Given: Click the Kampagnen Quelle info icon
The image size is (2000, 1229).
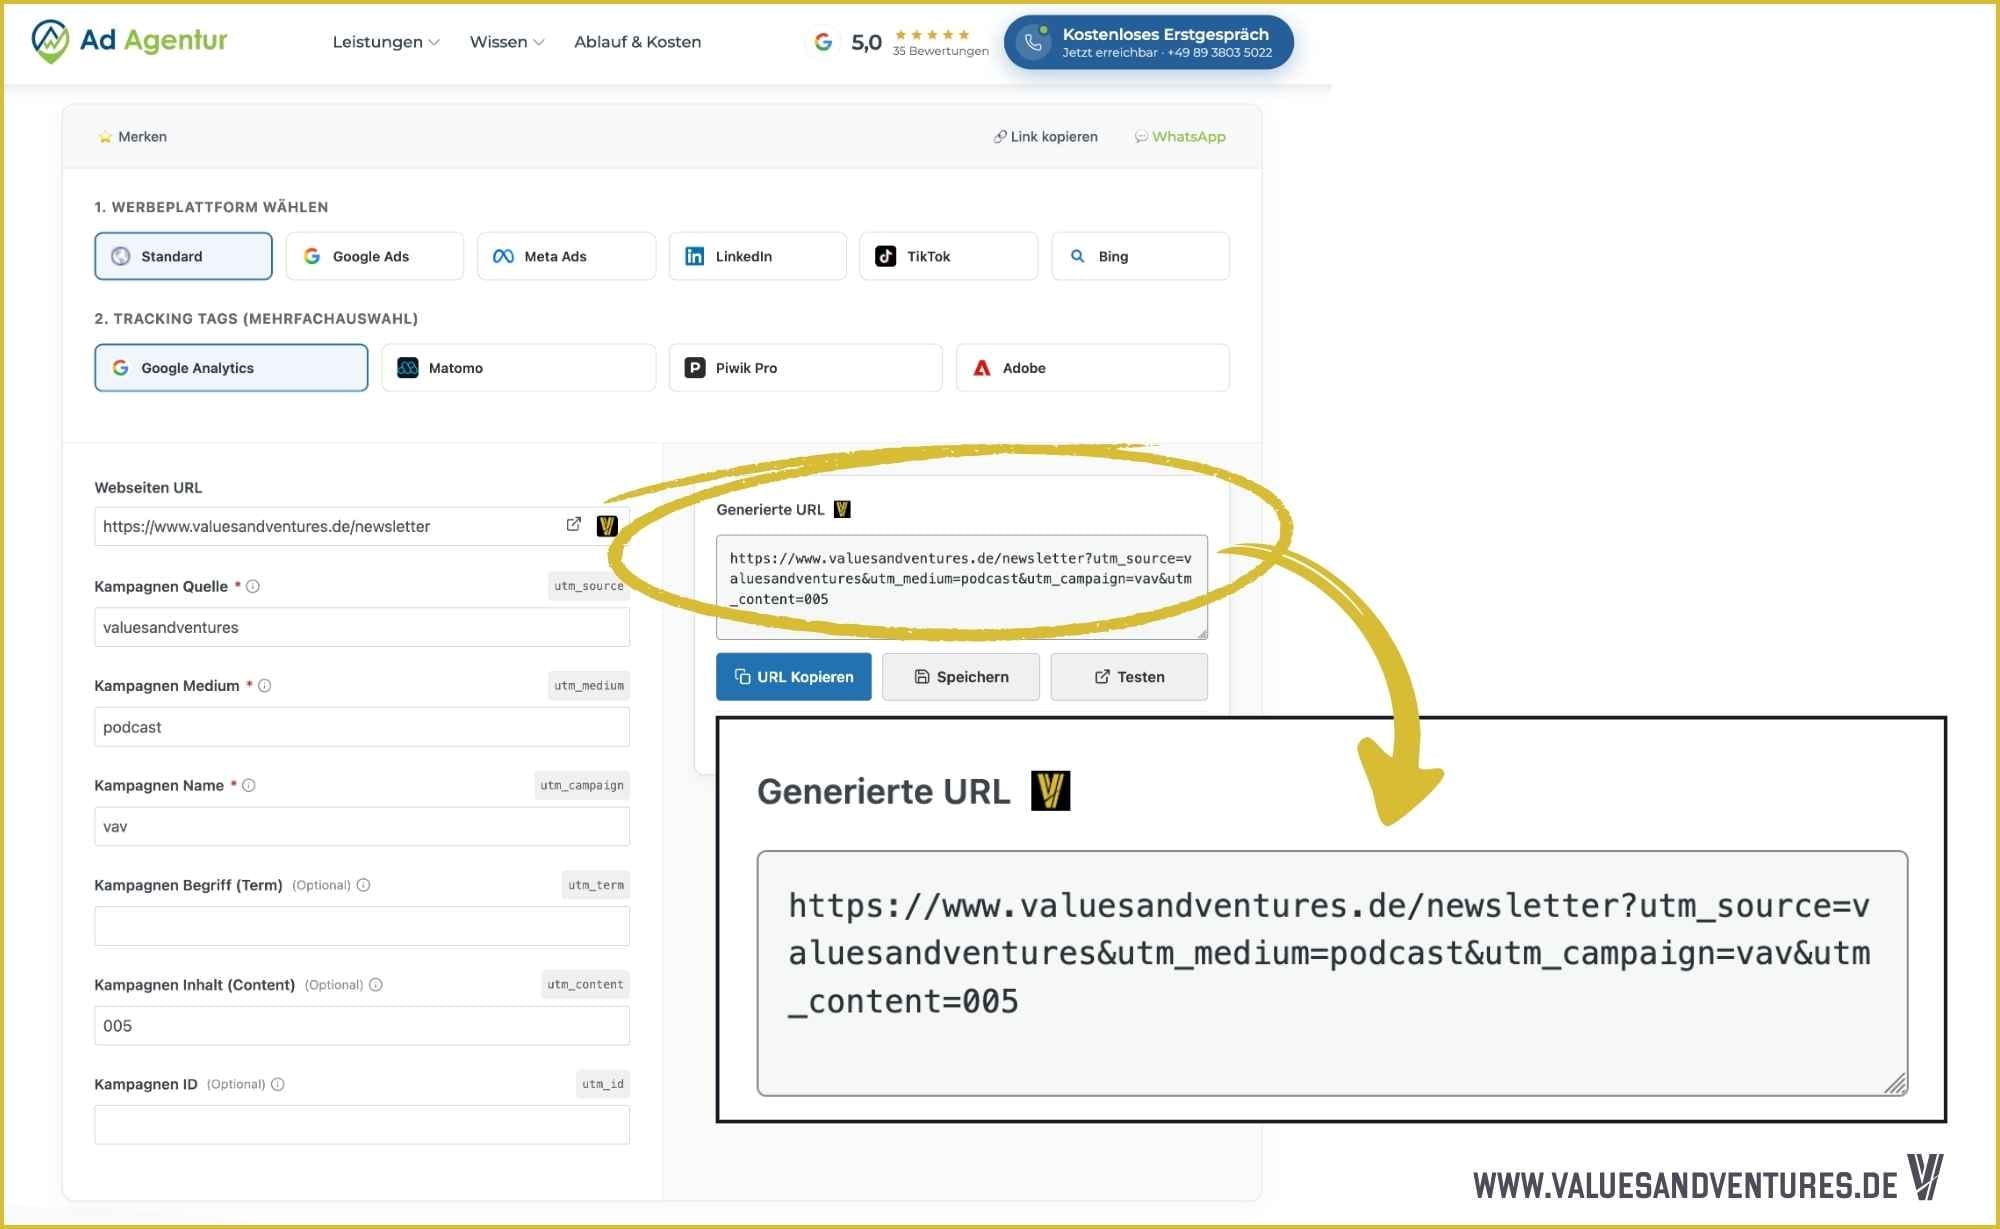Looking at the screenshot, I should click(253, 586).
